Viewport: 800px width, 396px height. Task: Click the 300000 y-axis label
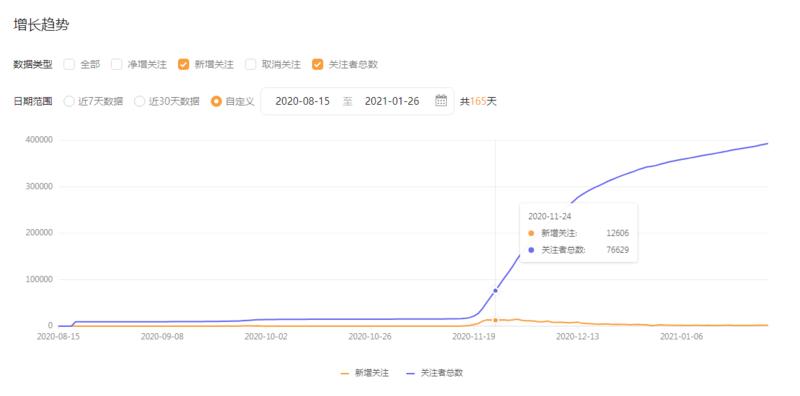click(39, 186)
